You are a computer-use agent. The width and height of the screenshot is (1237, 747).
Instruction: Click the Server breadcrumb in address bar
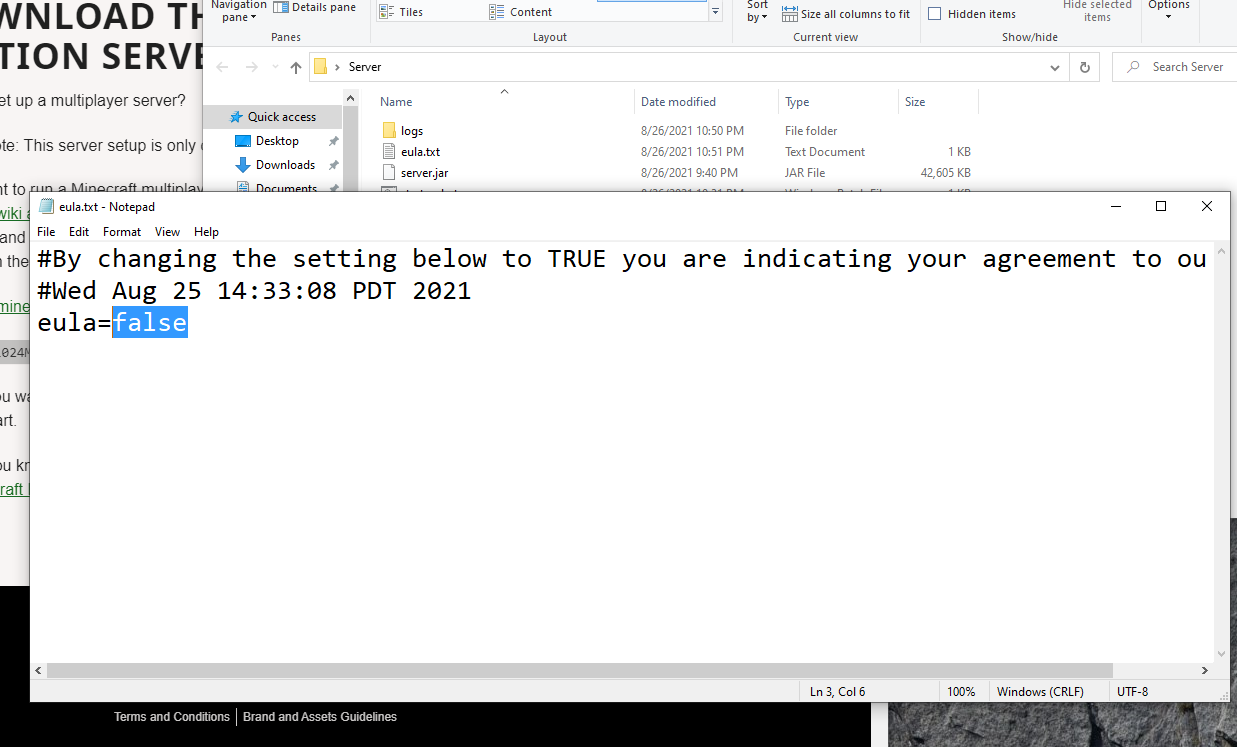pyautogui.click(x=365, y=67)
